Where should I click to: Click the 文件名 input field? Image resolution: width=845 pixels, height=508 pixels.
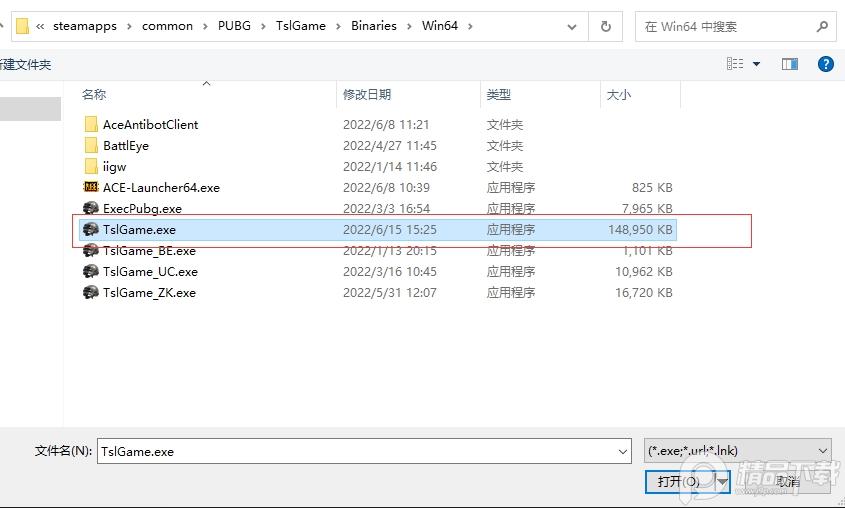364,451
